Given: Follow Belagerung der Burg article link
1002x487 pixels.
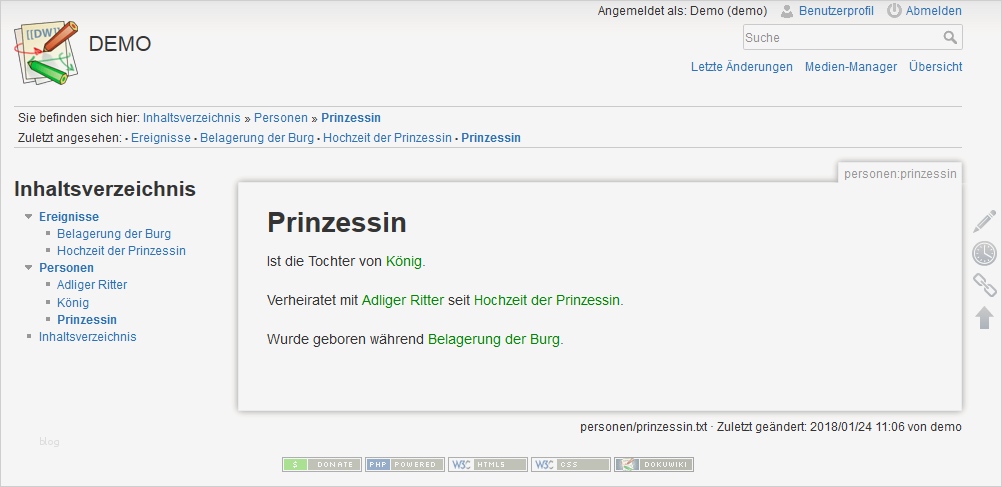Looking at the screenshot, I should pyautogui.click(x=494, y=339).
